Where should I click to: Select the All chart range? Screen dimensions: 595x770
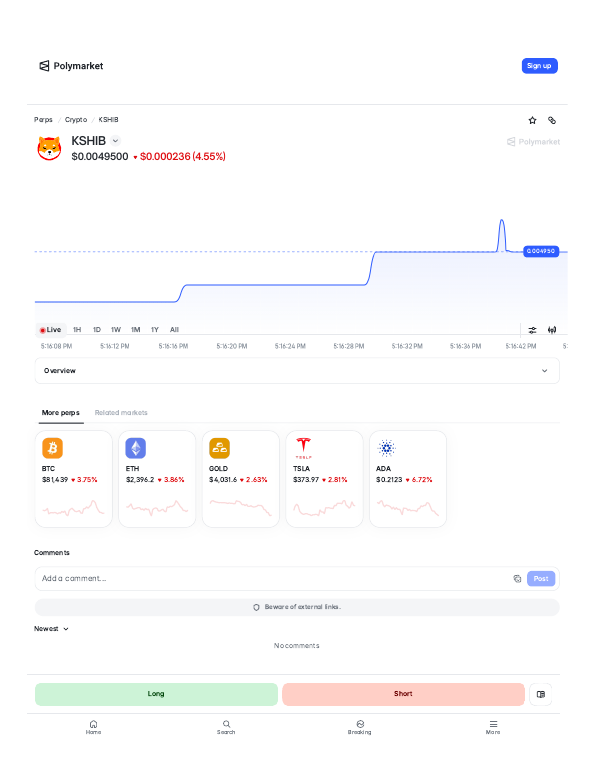point(174,330)
